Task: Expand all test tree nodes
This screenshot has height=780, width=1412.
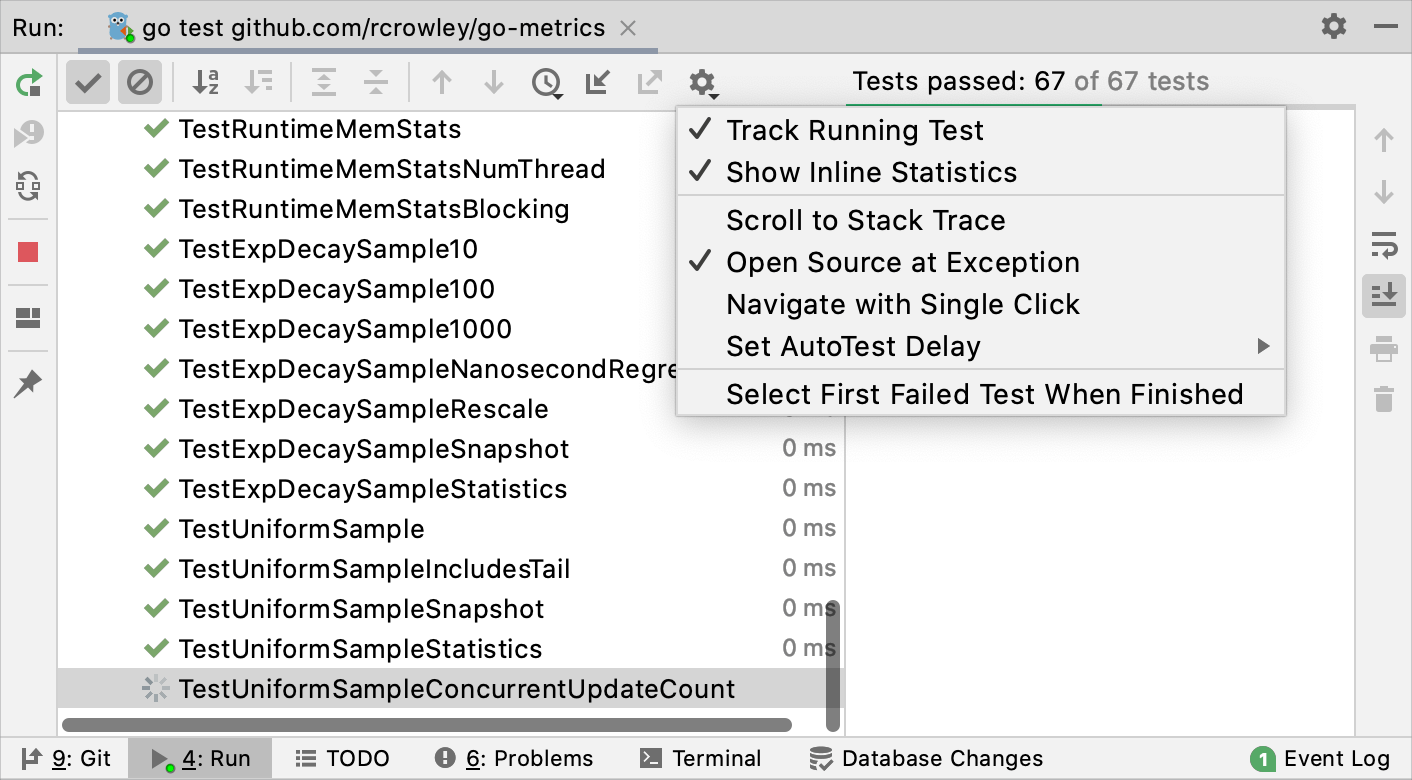Action: (x=324, y=82)
